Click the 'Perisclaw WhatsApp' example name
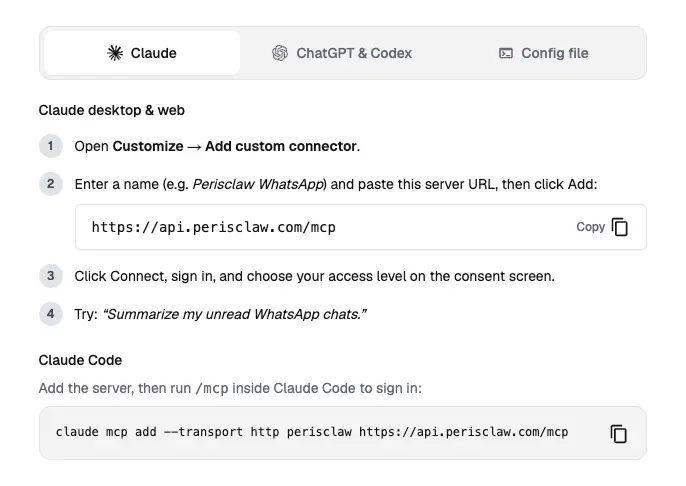Screen dimensions: 686x486 258,184
